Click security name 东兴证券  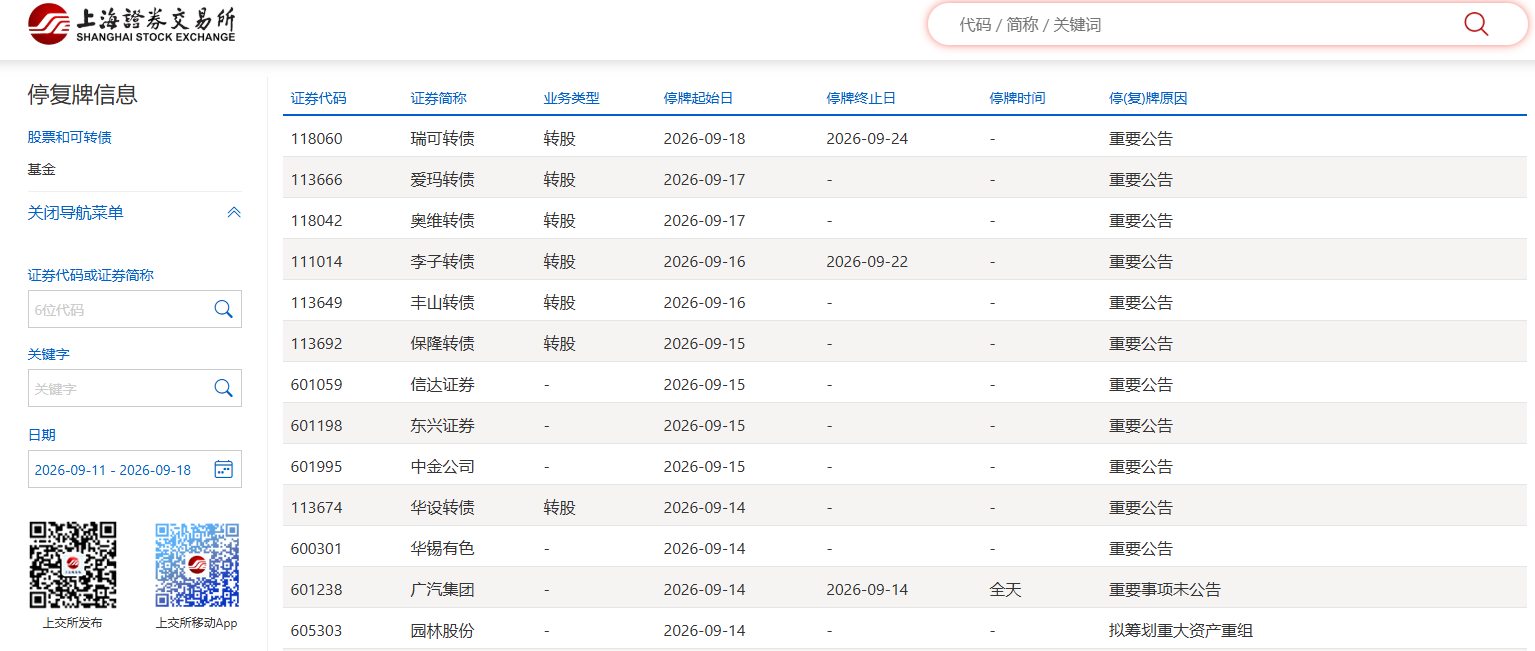pyautogui.click(x=443, y=426)
